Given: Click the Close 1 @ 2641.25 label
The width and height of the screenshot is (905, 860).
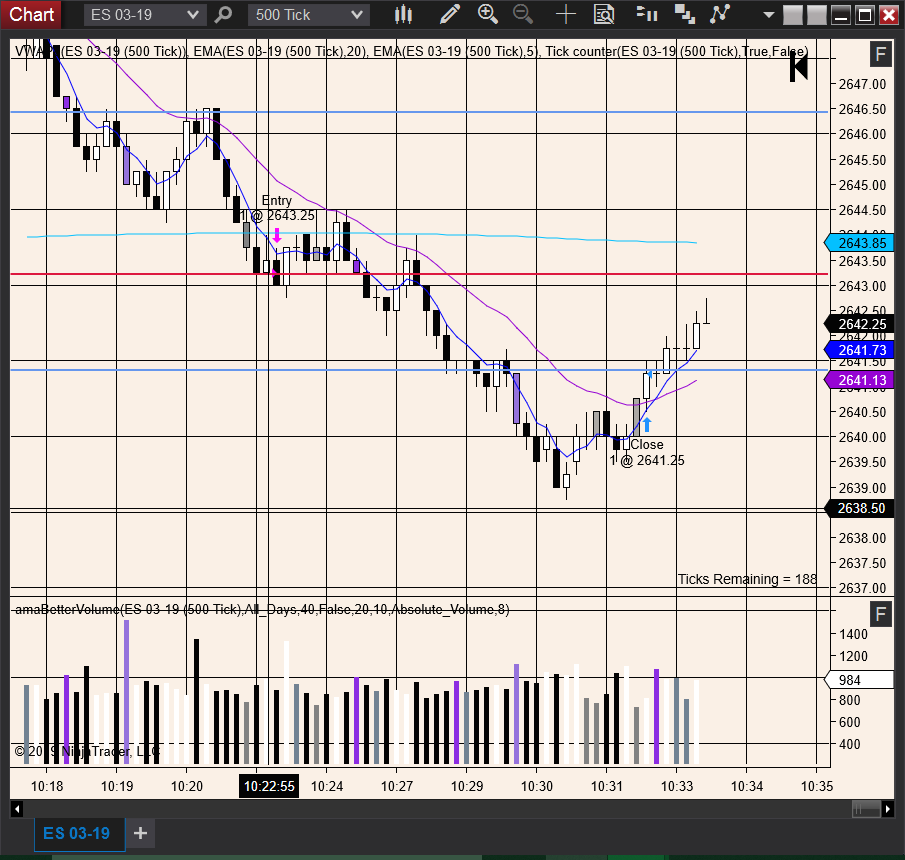Looking at the screenshot, I should [x=647, y=453].
